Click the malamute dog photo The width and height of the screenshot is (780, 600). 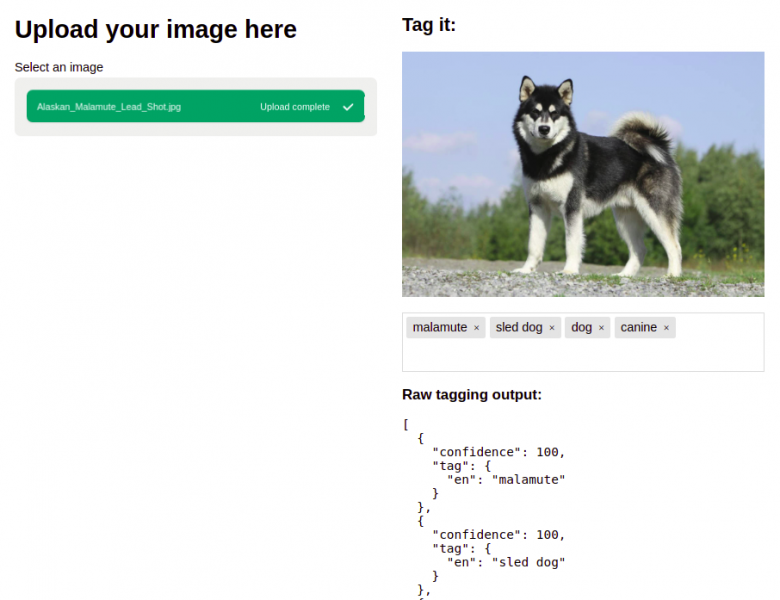pos(583,174)
